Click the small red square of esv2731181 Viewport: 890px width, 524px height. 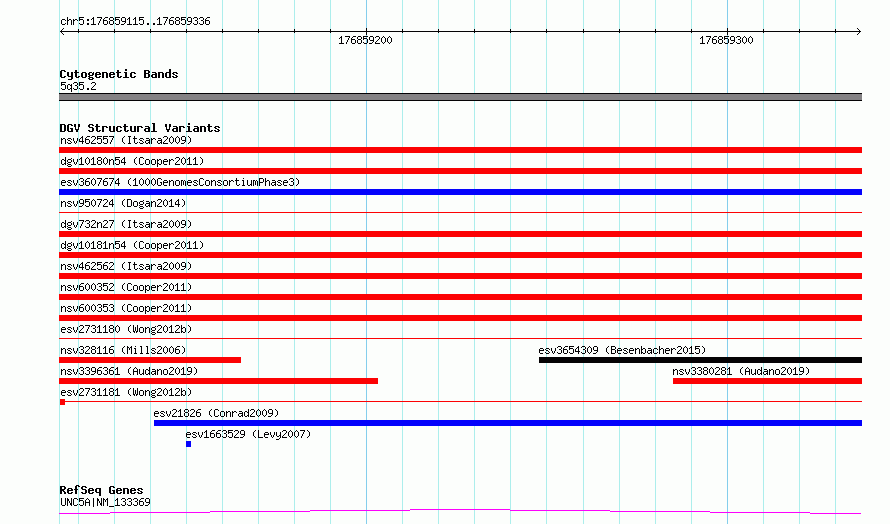click(x=62, y=402)
